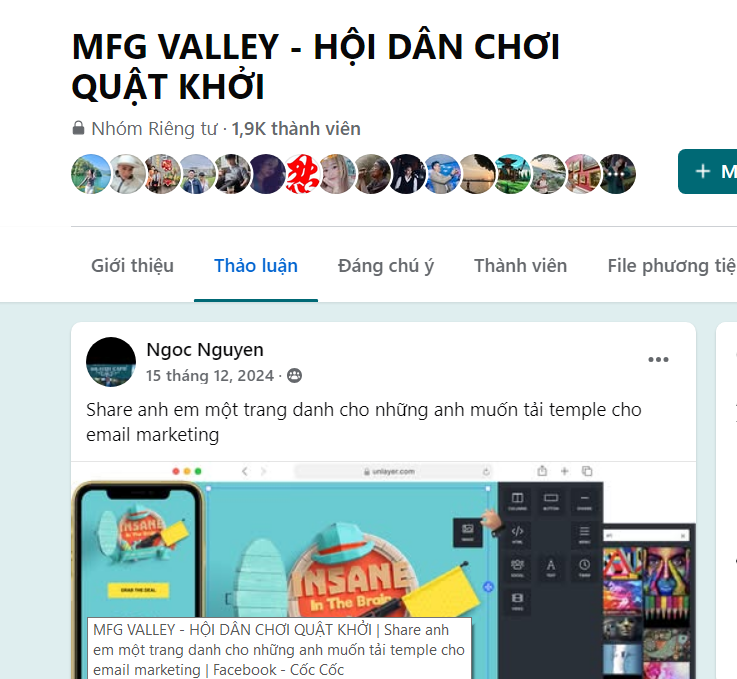Click the first member avatar with lake scenery
This screenshot has width=737, height=679.
click(91, 174)
